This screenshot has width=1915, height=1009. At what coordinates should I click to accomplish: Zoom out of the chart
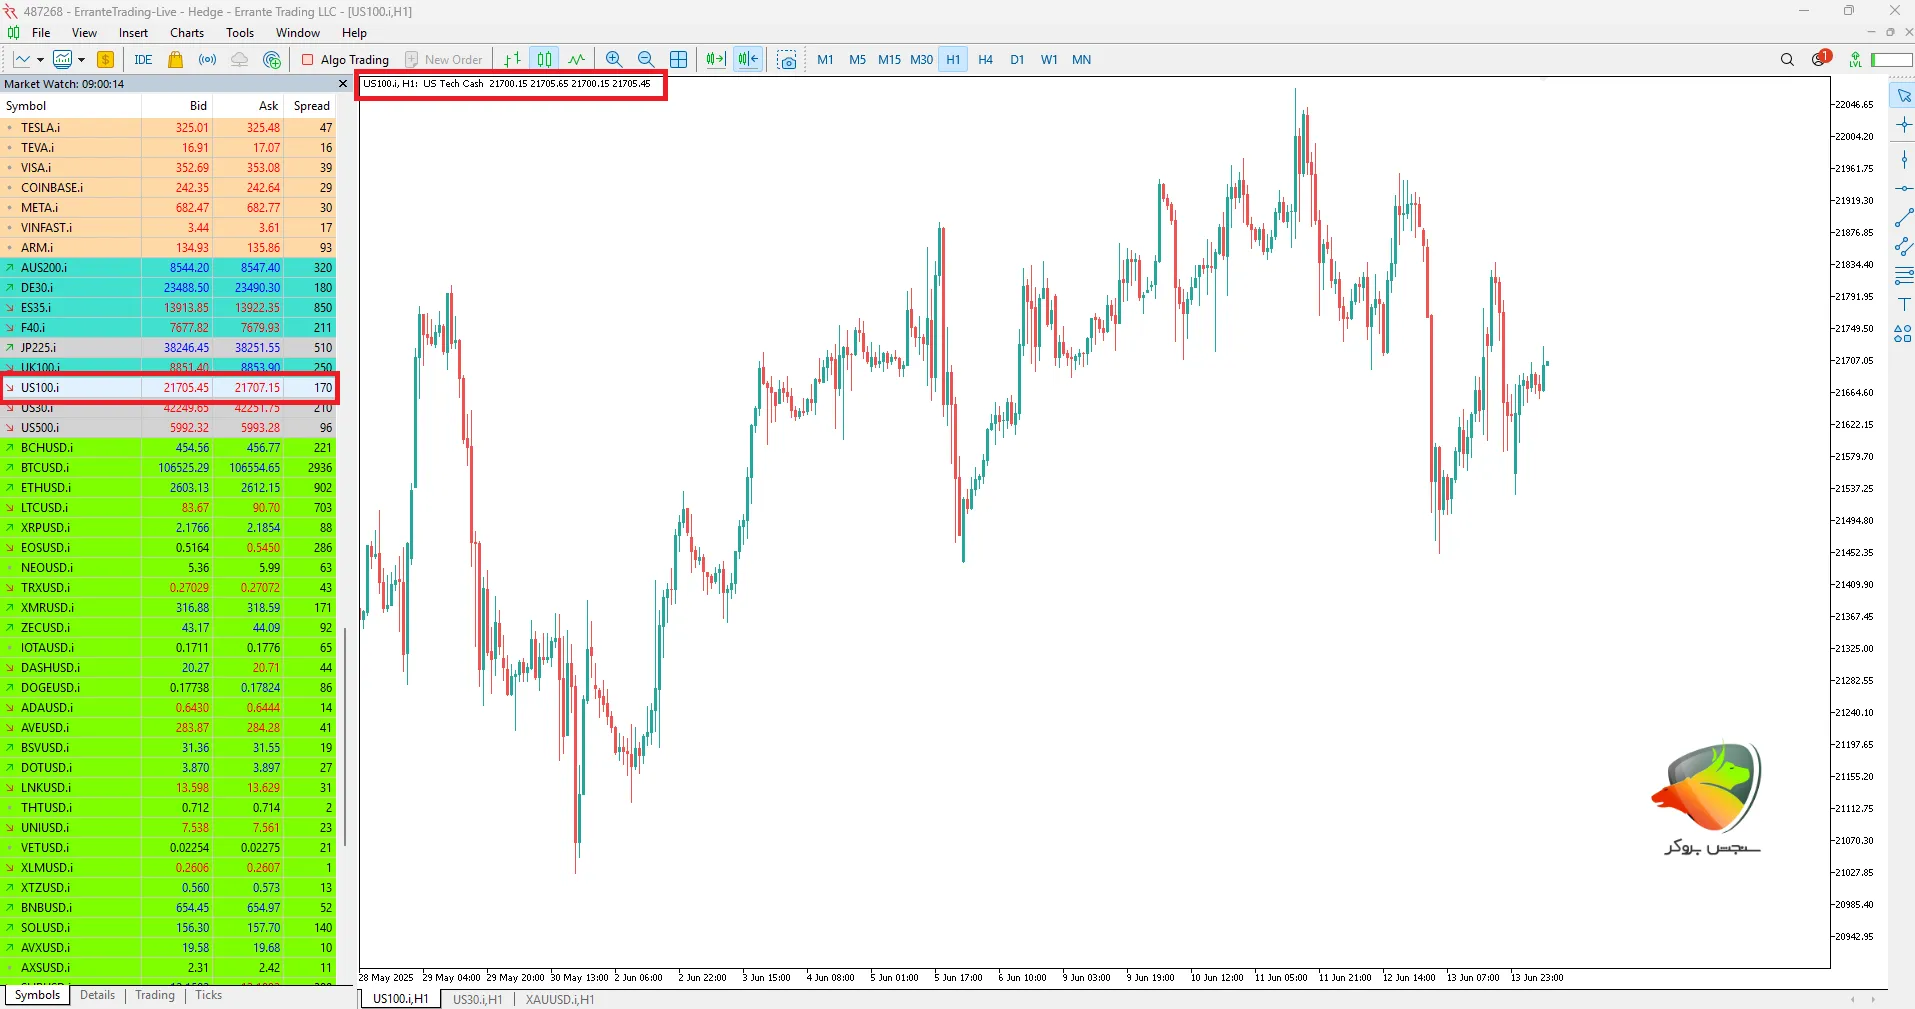coord(646,60)
